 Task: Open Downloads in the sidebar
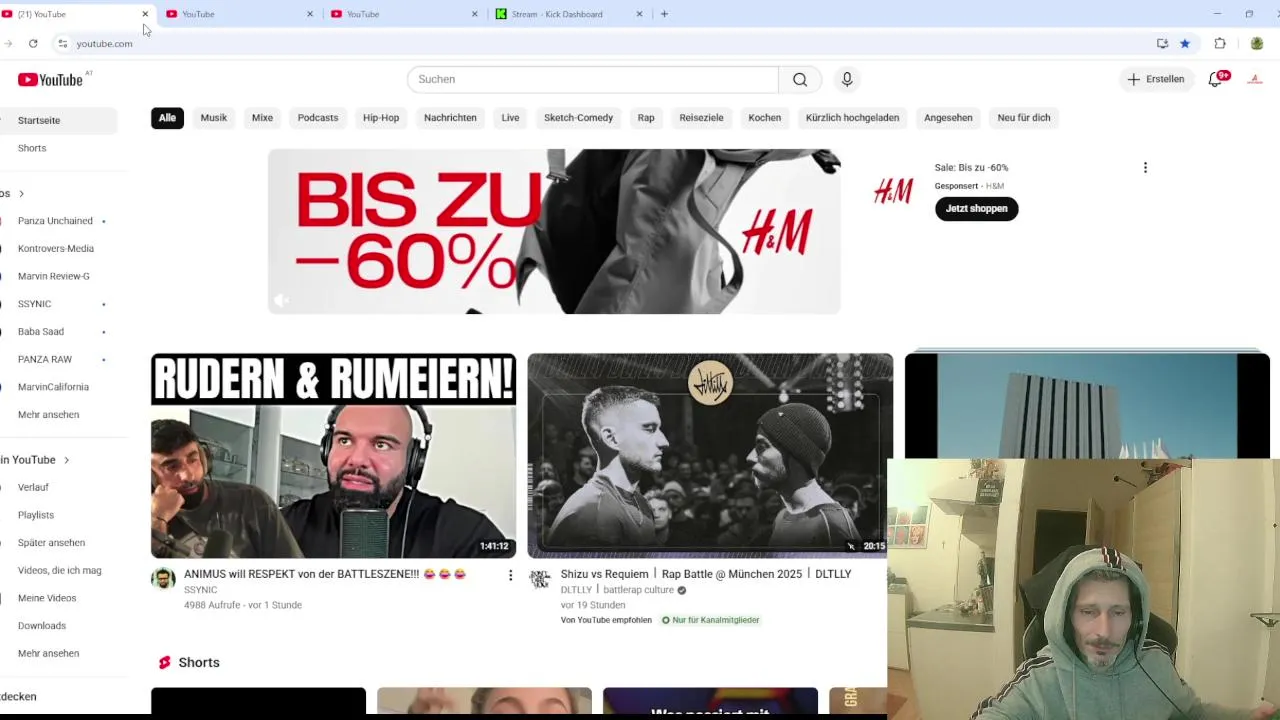[x=42, y=626]
